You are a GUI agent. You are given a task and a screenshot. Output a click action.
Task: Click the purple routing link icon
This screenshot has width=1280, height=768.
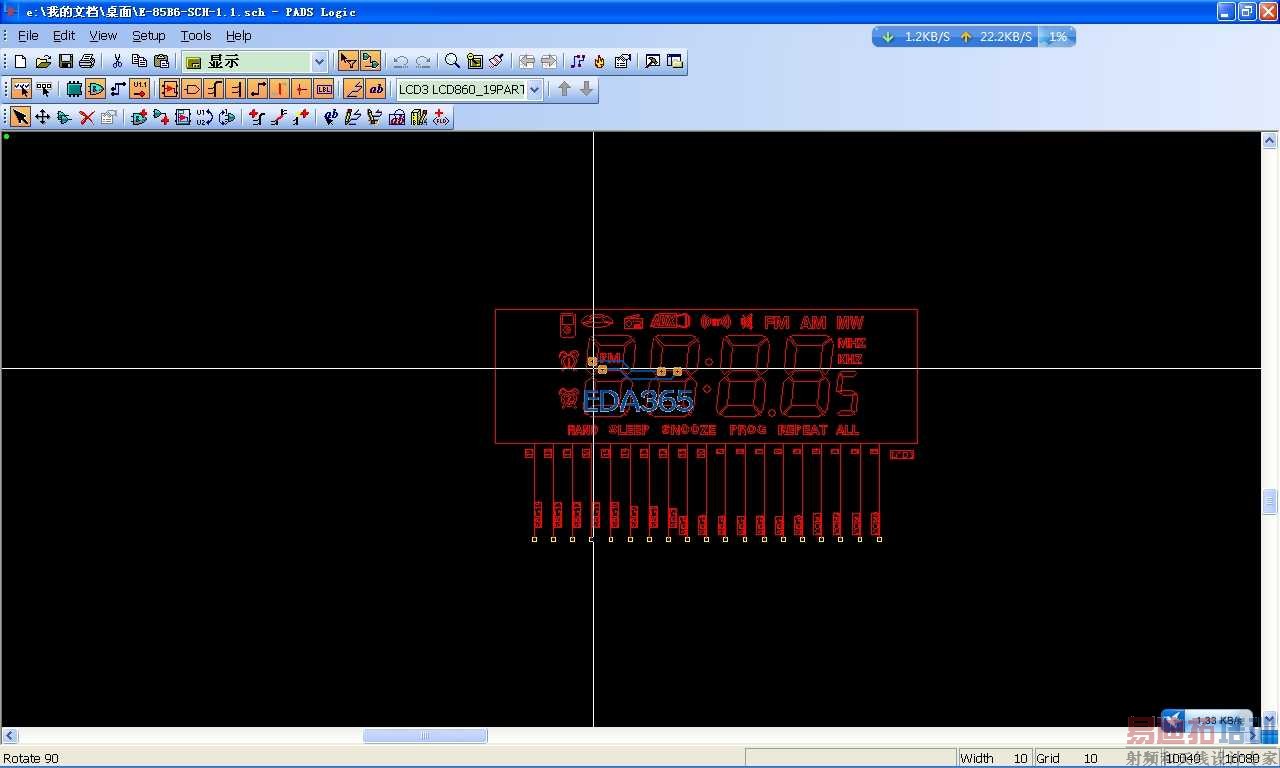578,61
